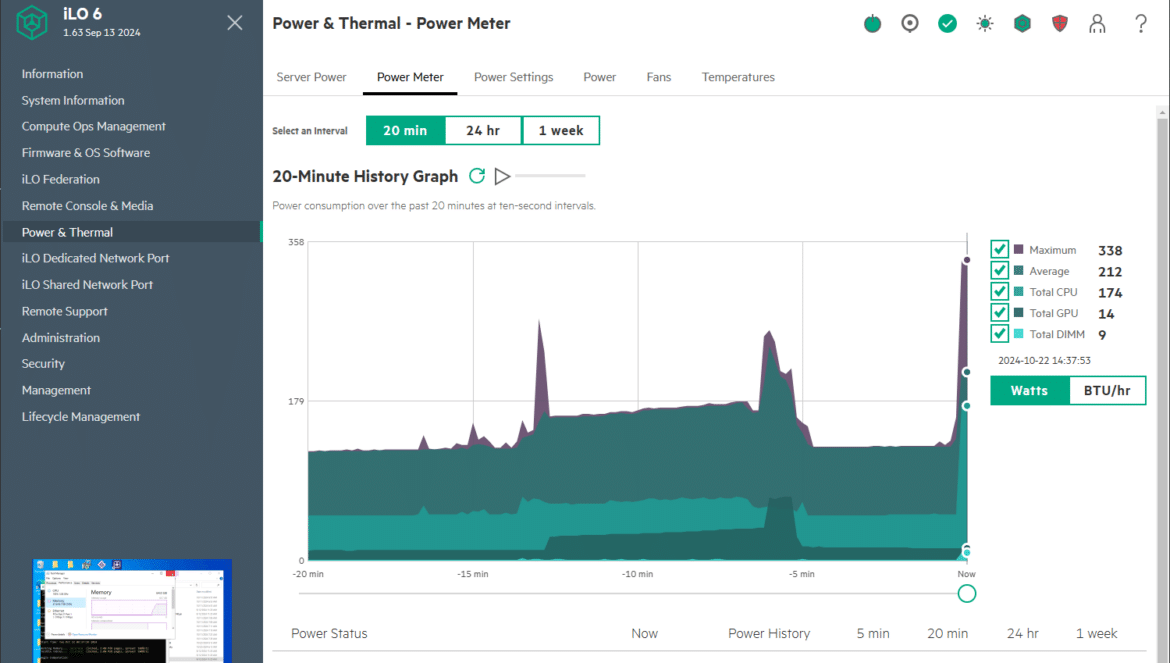1170x663 pixels.
Task: Open the Fans tab
Action: tap(659, 77)
